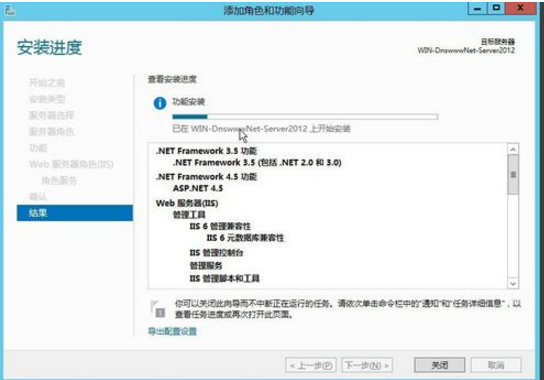544x380 pixels.
Task: Select the Web 服务器角色(IIS) step
Action: [x=71, y=164]
